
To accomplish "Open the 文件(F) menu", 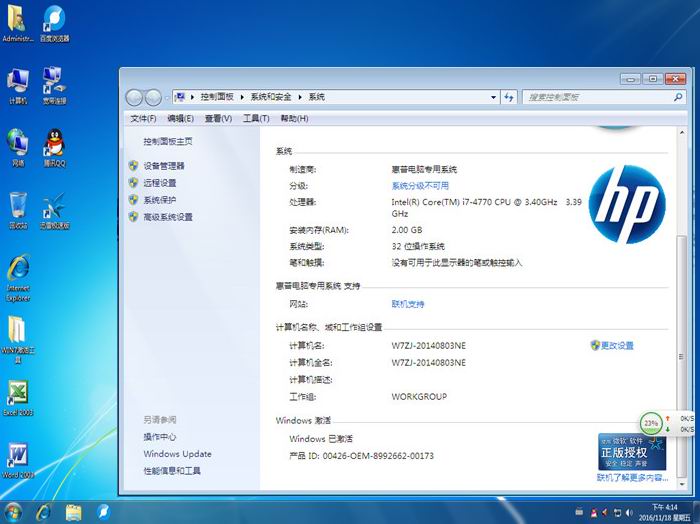I will click(144, 118).
